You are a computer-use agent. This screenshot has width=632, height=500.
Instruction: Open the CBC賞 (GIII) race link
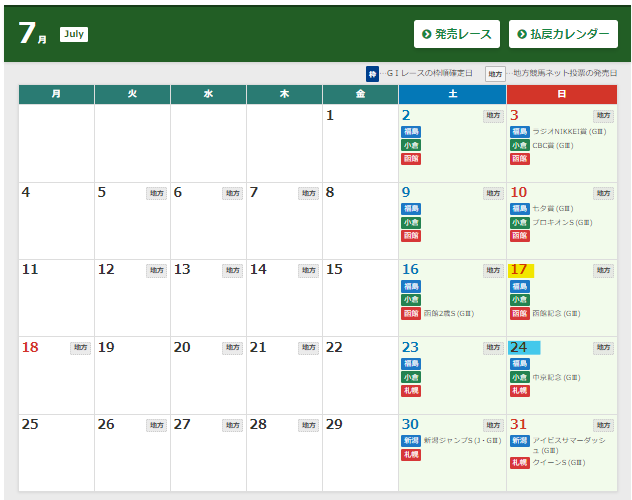(x=553, y=145)
